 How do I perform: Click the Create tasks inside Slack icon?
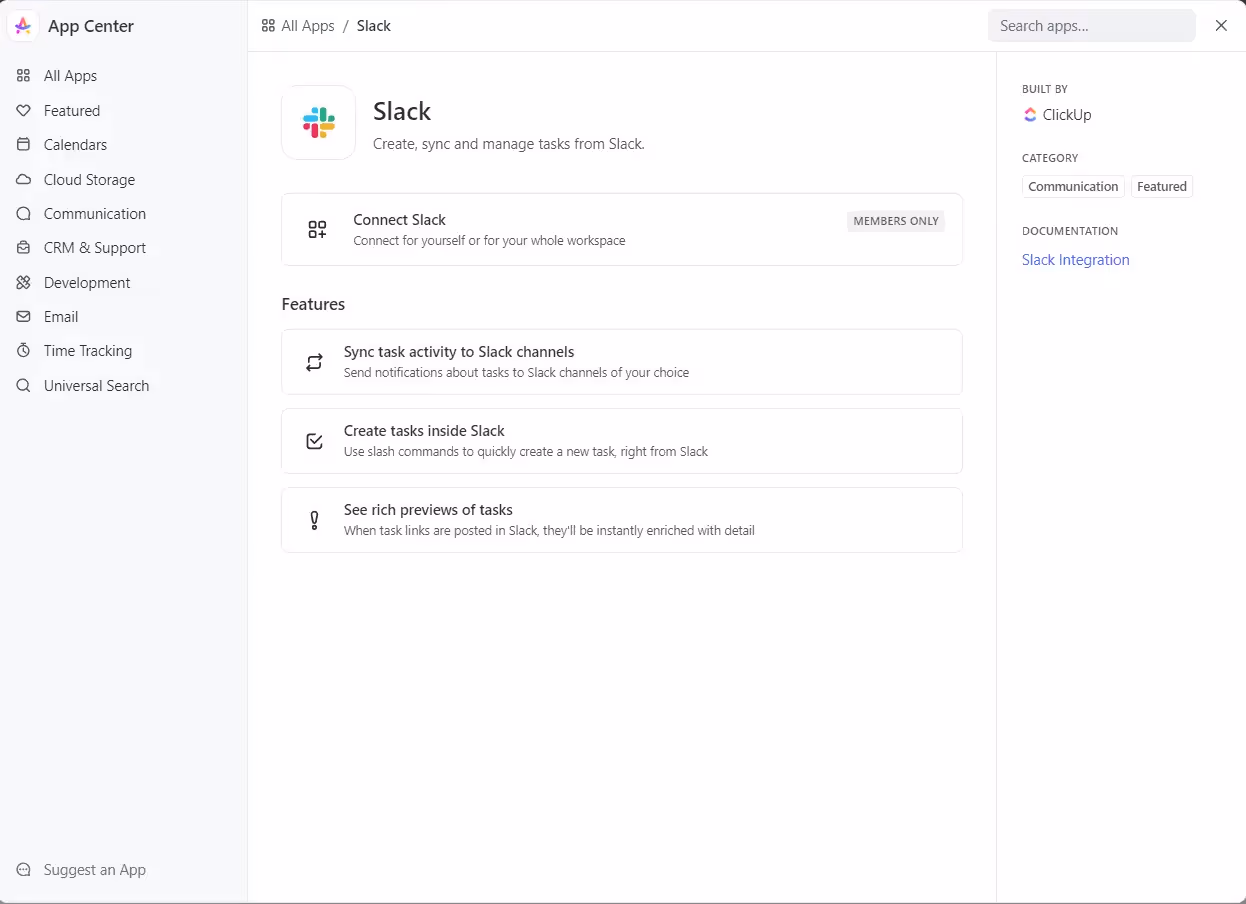314,440
